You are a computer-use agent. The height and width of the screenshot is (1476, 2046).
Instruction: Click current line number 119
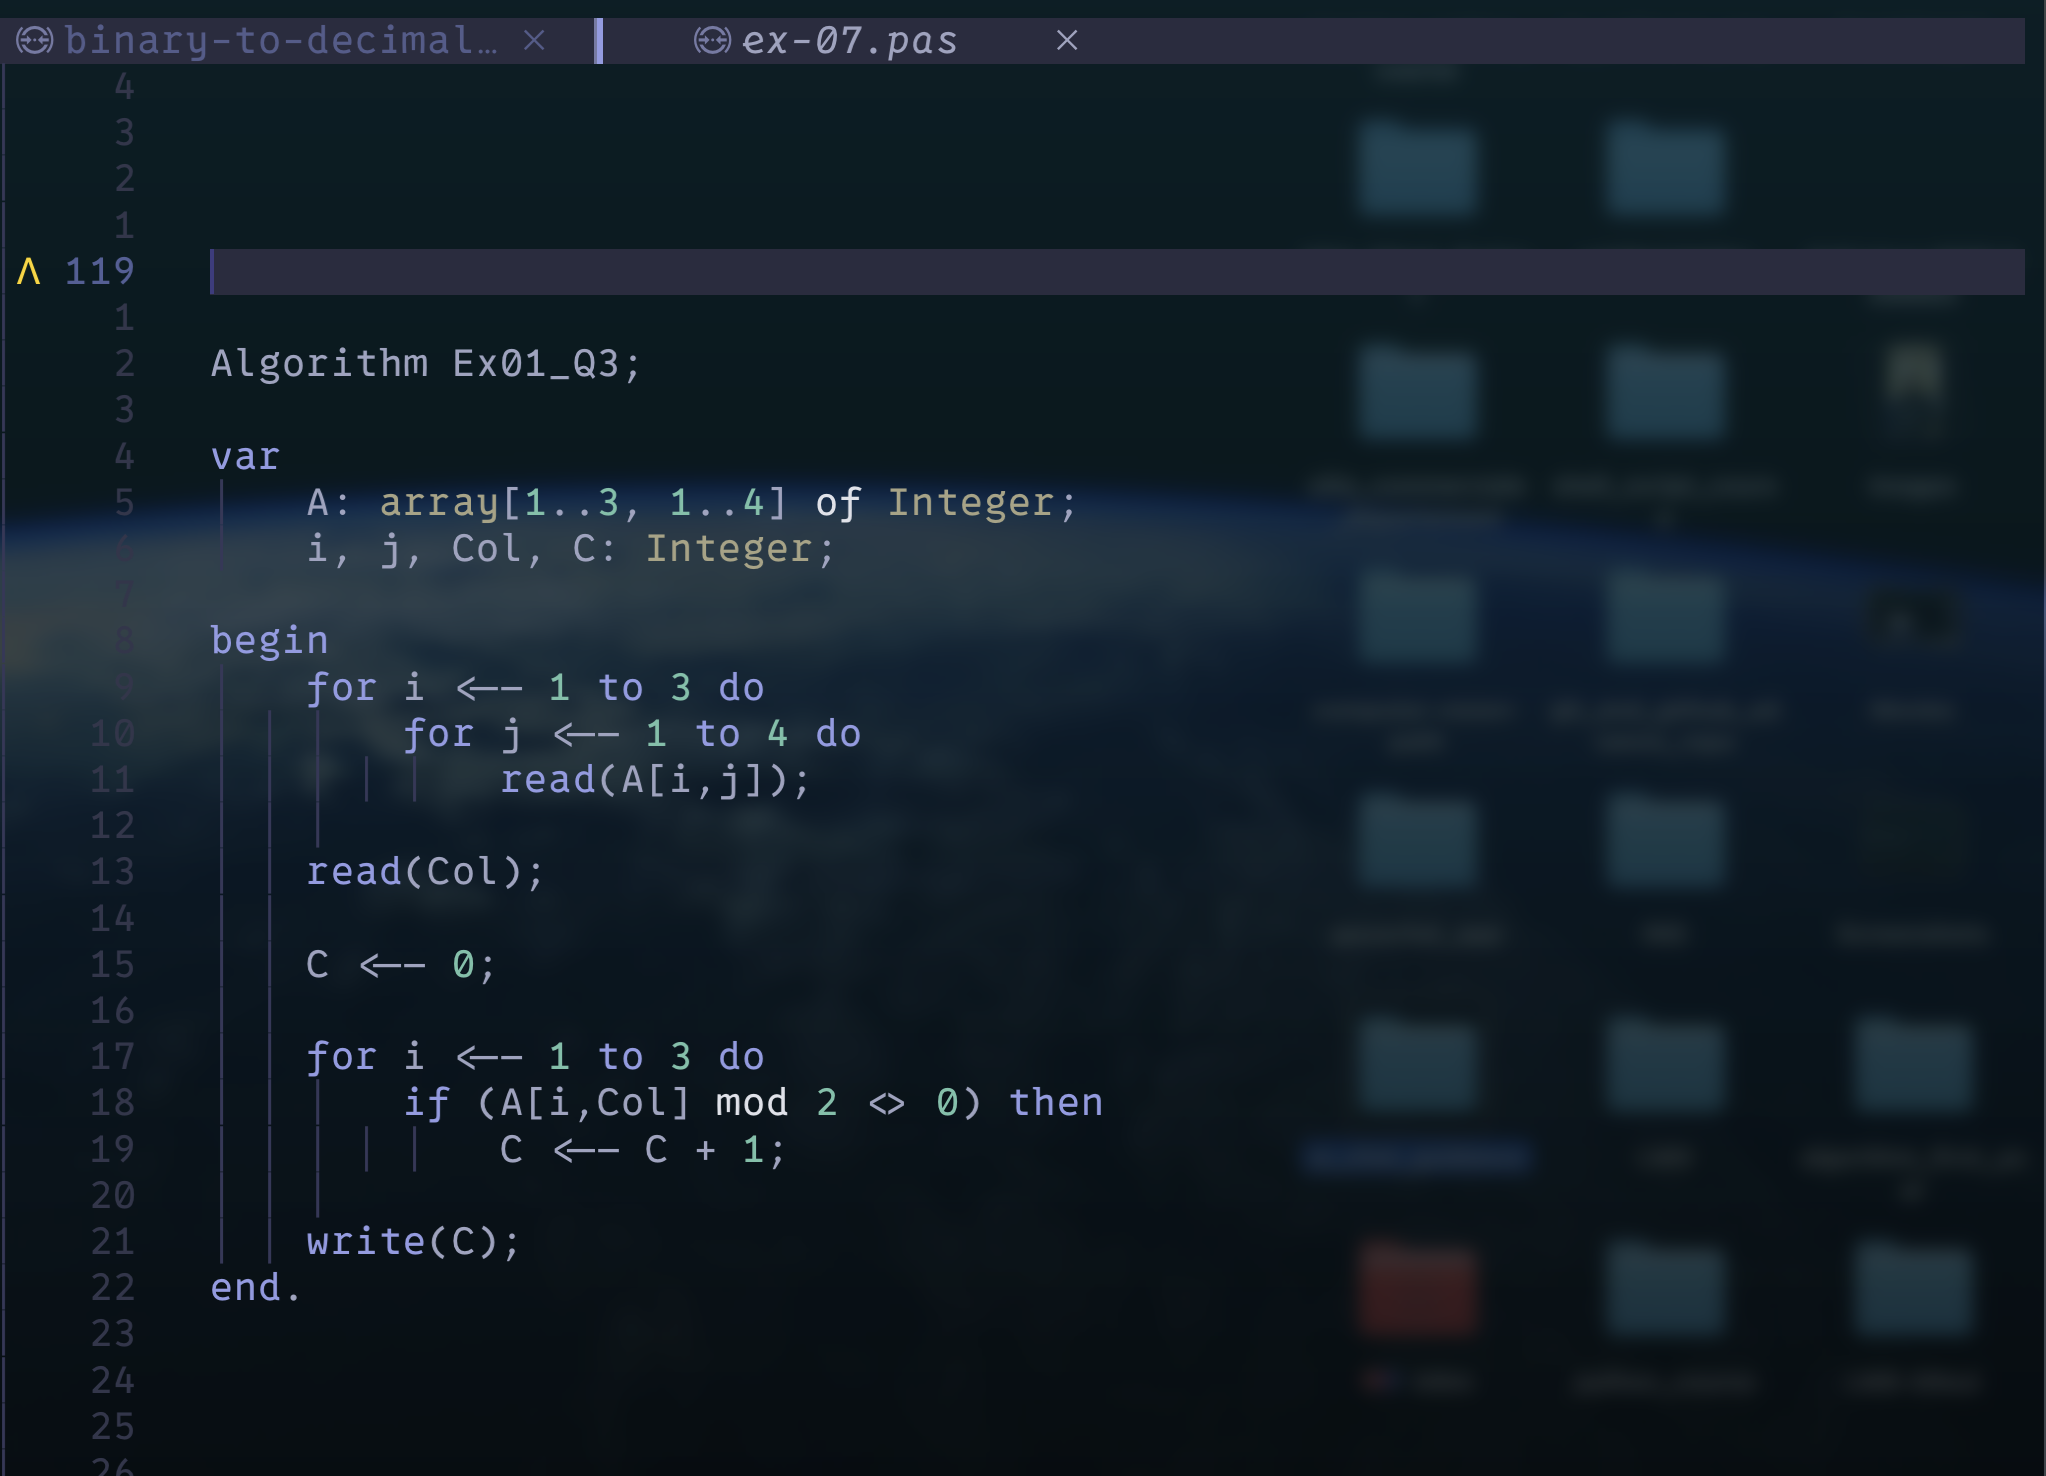coord(99,272)
